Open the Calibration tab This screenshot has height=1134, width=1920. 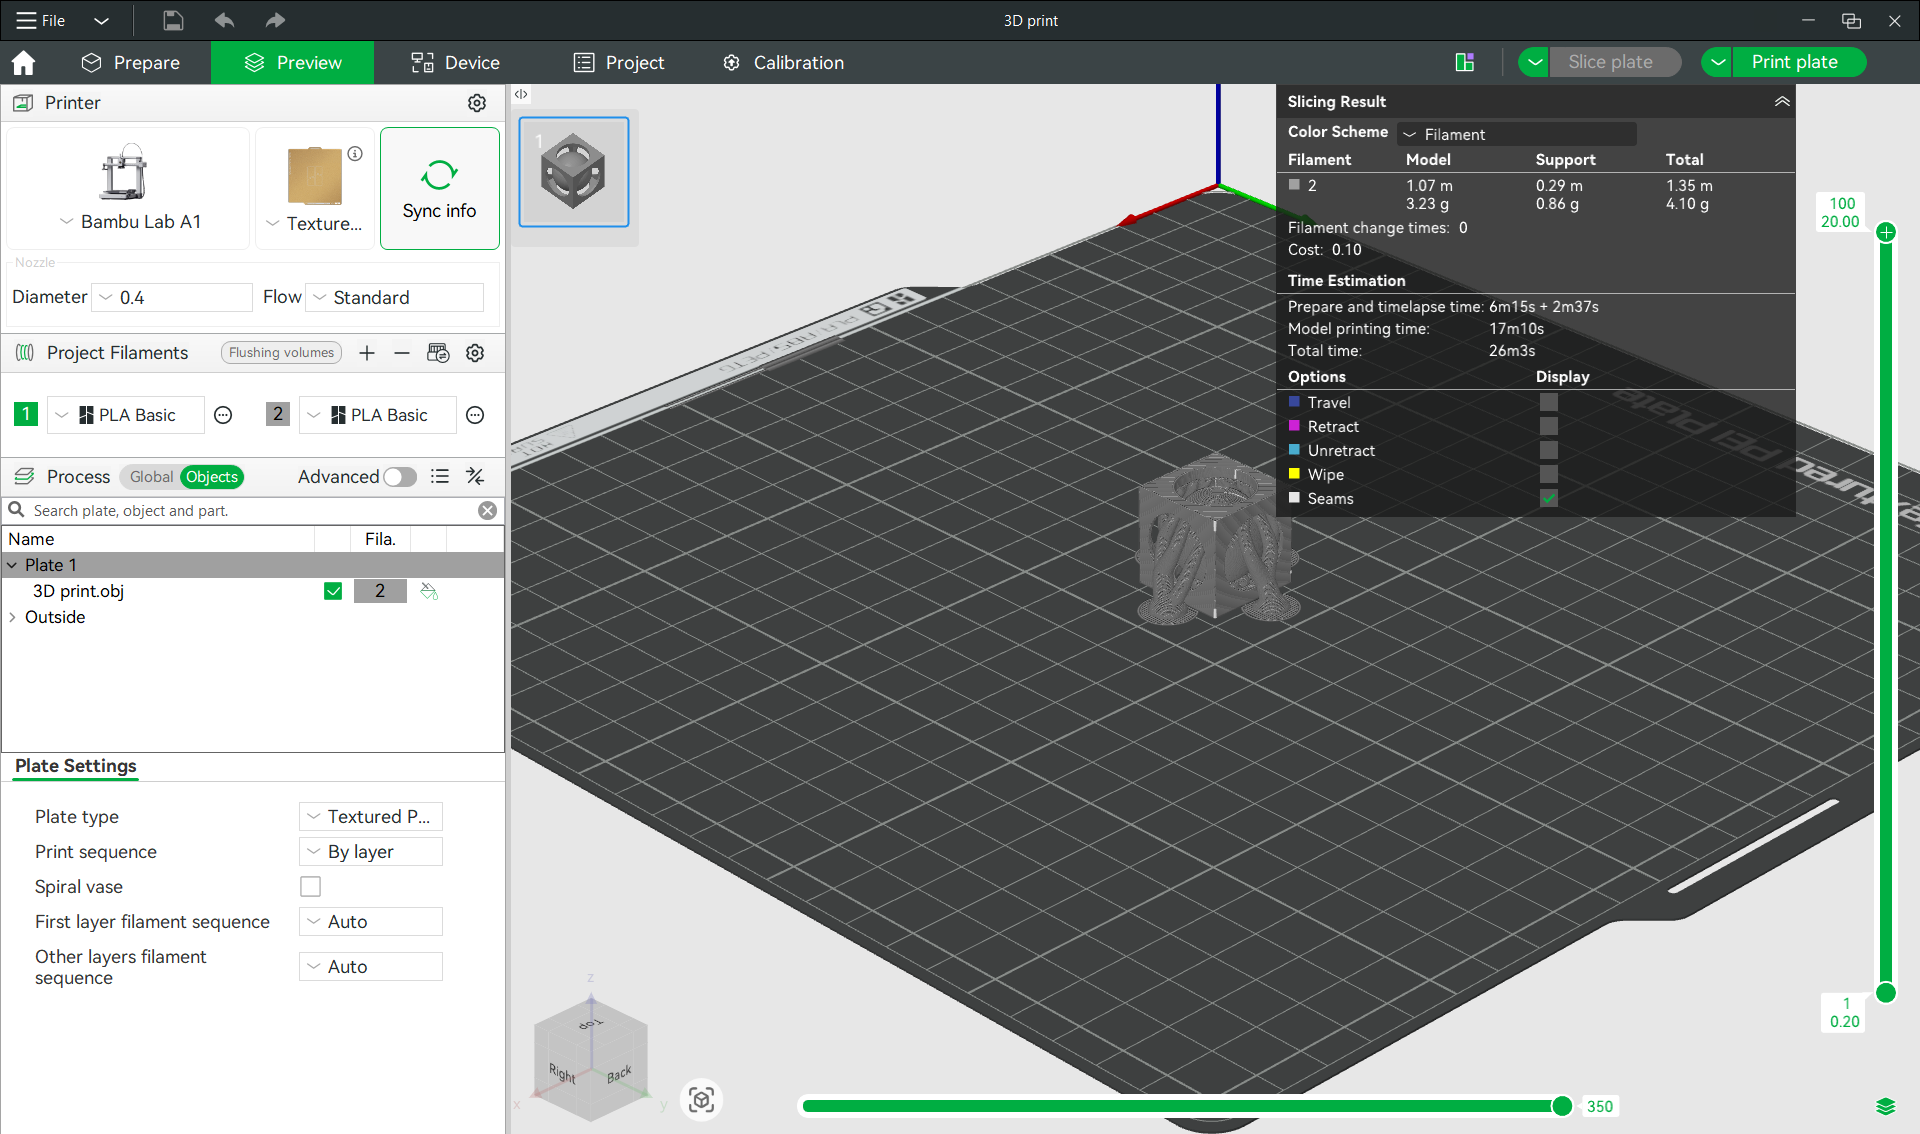(783, 63)
